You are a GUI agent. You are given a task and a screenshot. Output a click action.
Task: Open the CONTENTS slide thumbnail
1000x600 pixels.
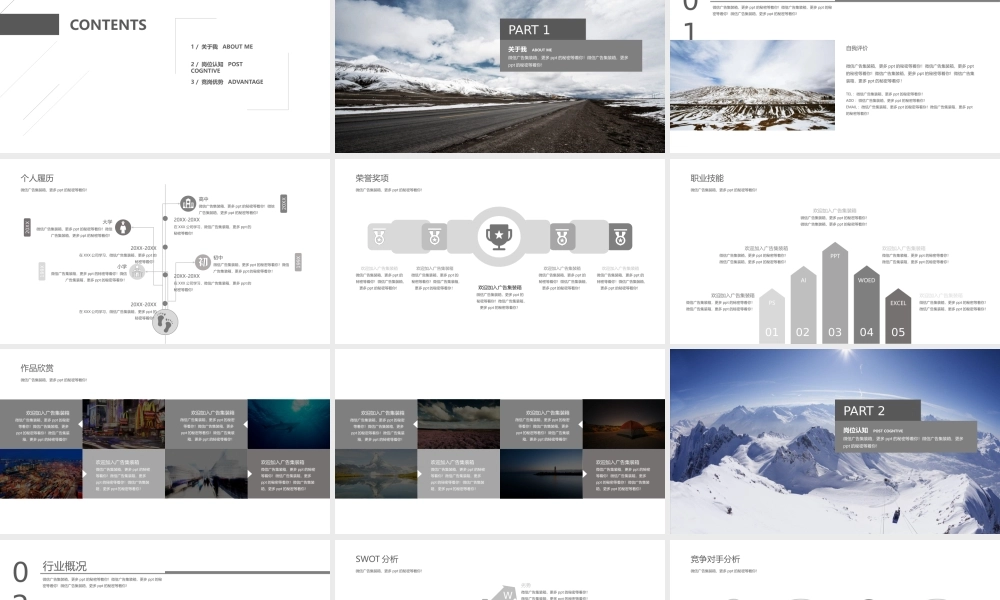[165, 75]
